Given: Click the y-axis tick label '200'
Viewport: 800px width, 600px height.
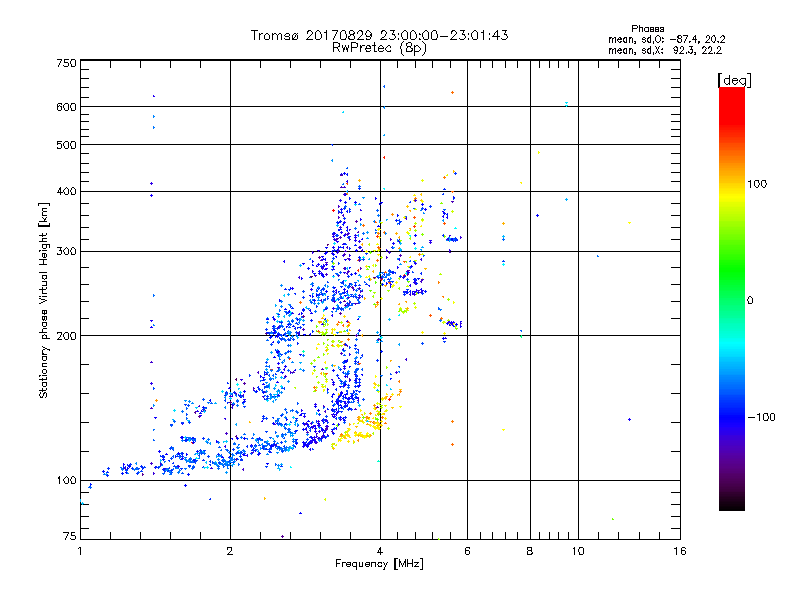Looking at the screenshot, I should point(66,336).
